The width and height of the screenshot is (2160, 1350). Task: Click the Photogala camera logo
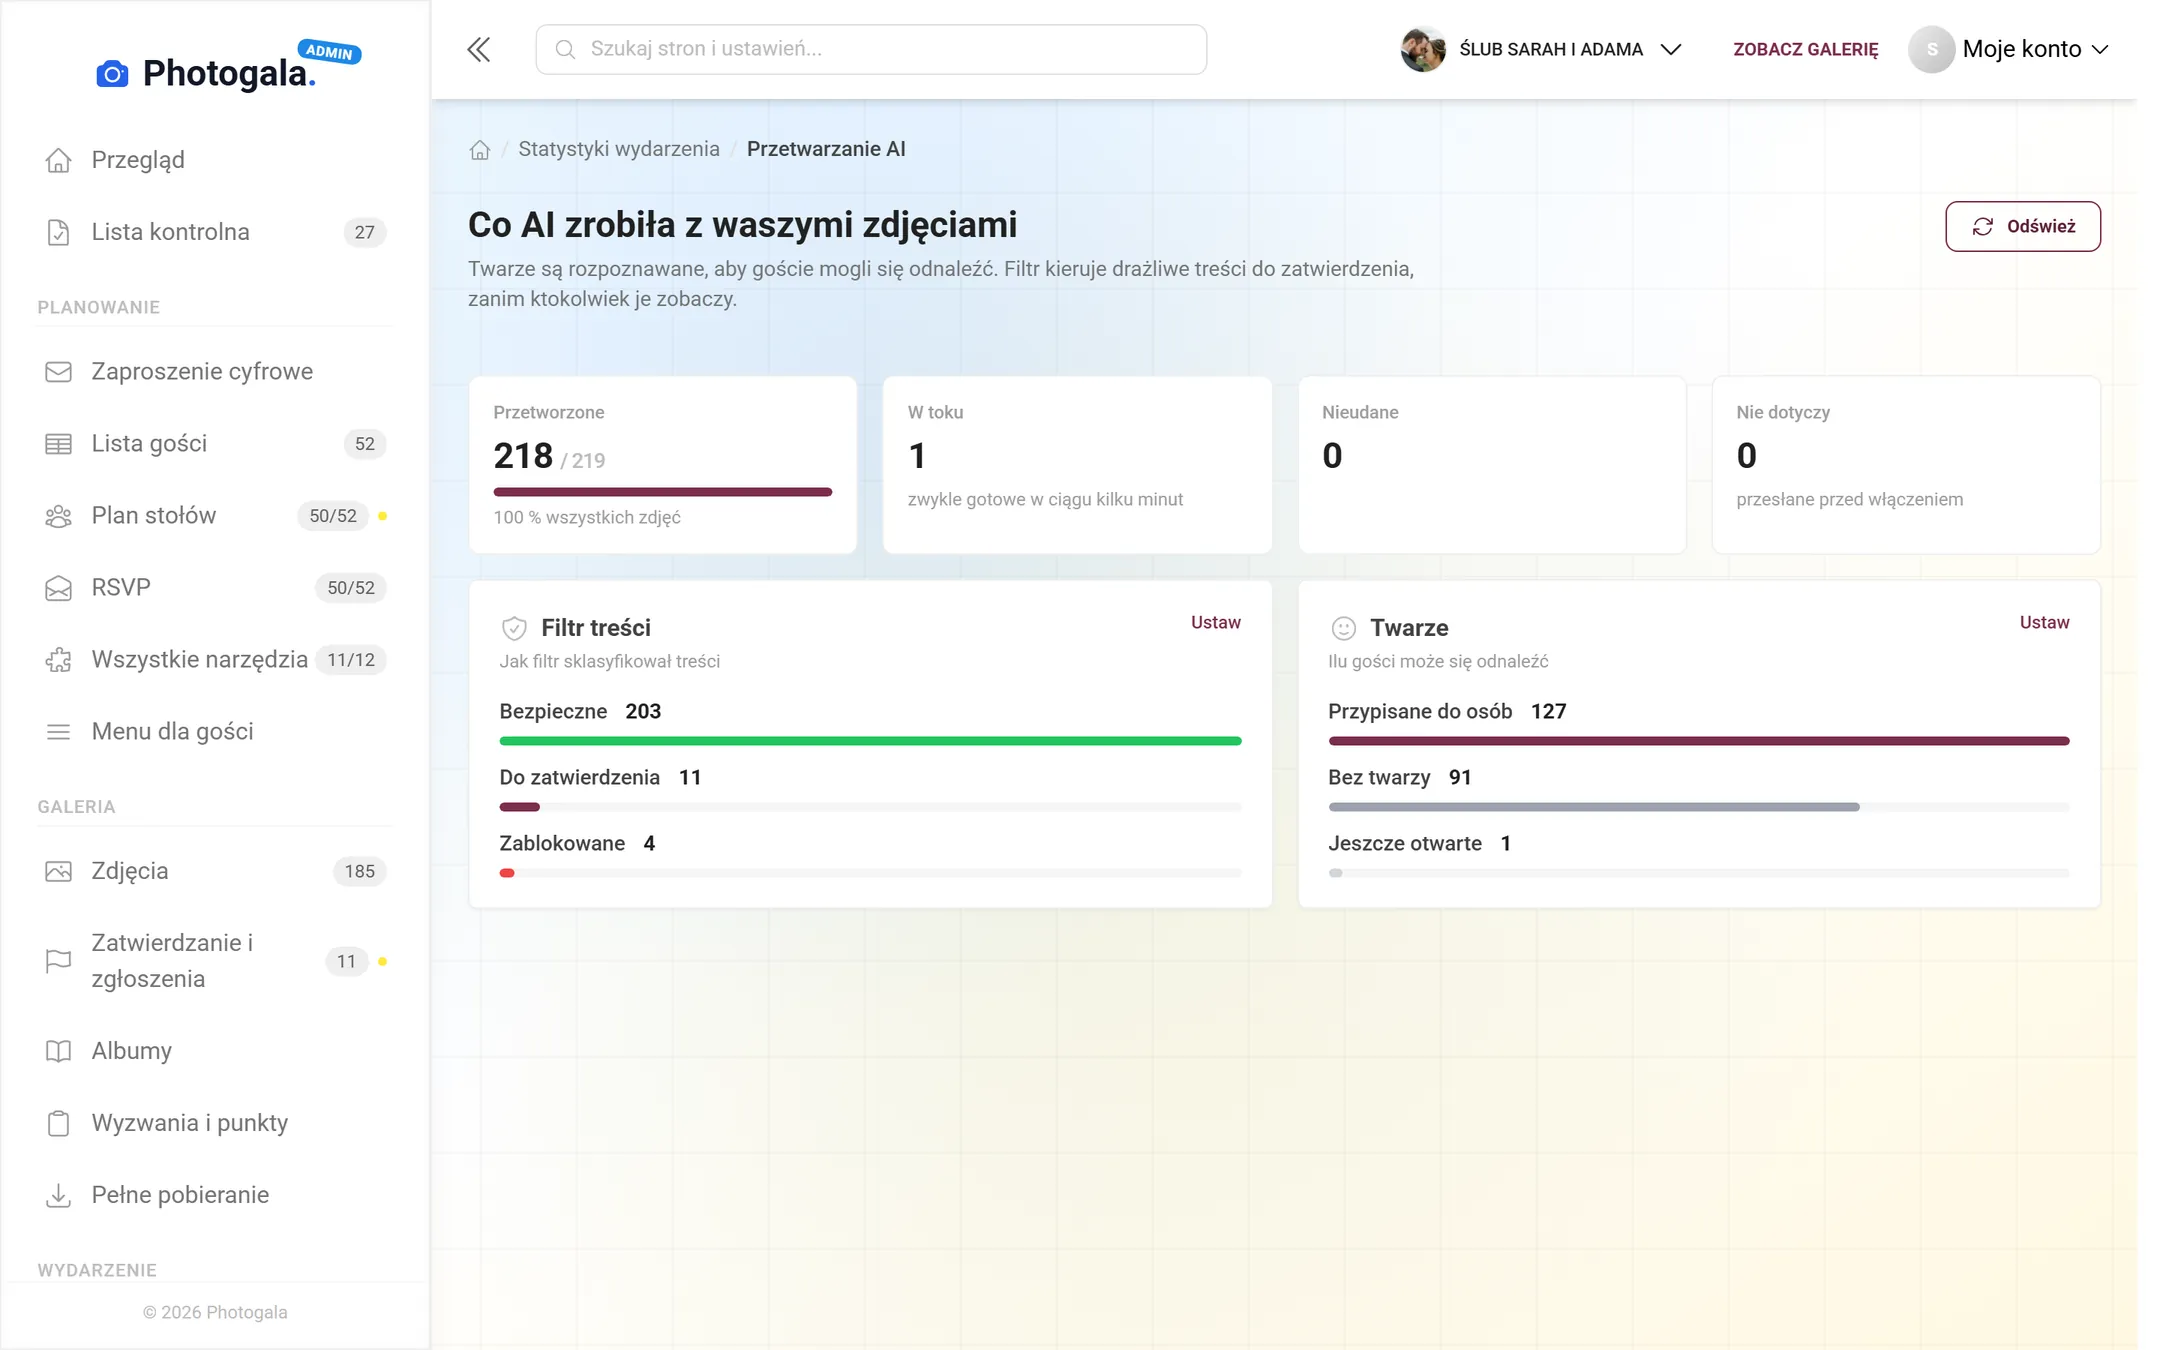(112, 73)
